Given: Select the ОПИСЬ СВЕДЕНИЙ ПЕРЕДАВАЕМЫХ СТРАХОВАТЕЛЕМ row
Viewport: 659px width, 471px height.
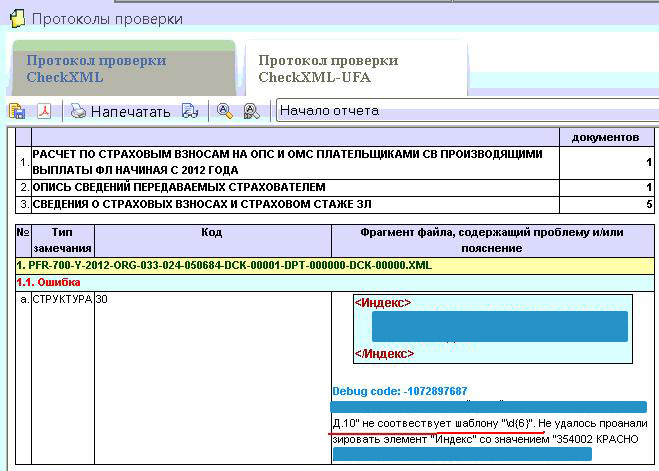Looking at the screenshot, I should coord(335,187).
